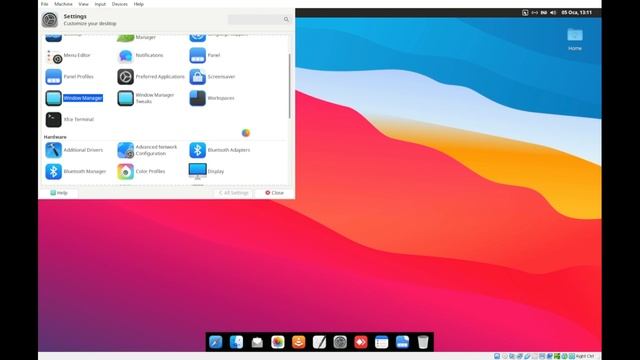Viewport: 640px width, 360px height.
Task: Click the keyboard layout indicator in top panel
Action: pos(544,13)
